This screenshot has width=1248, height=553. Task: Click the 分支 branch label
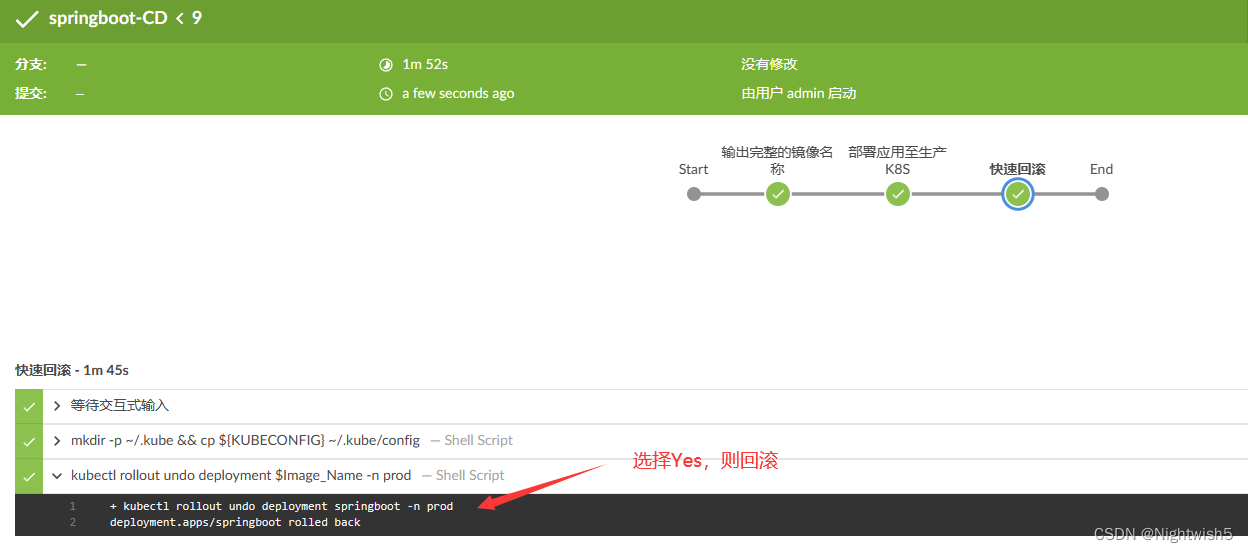pyautogui.click(x=31, y=64)
